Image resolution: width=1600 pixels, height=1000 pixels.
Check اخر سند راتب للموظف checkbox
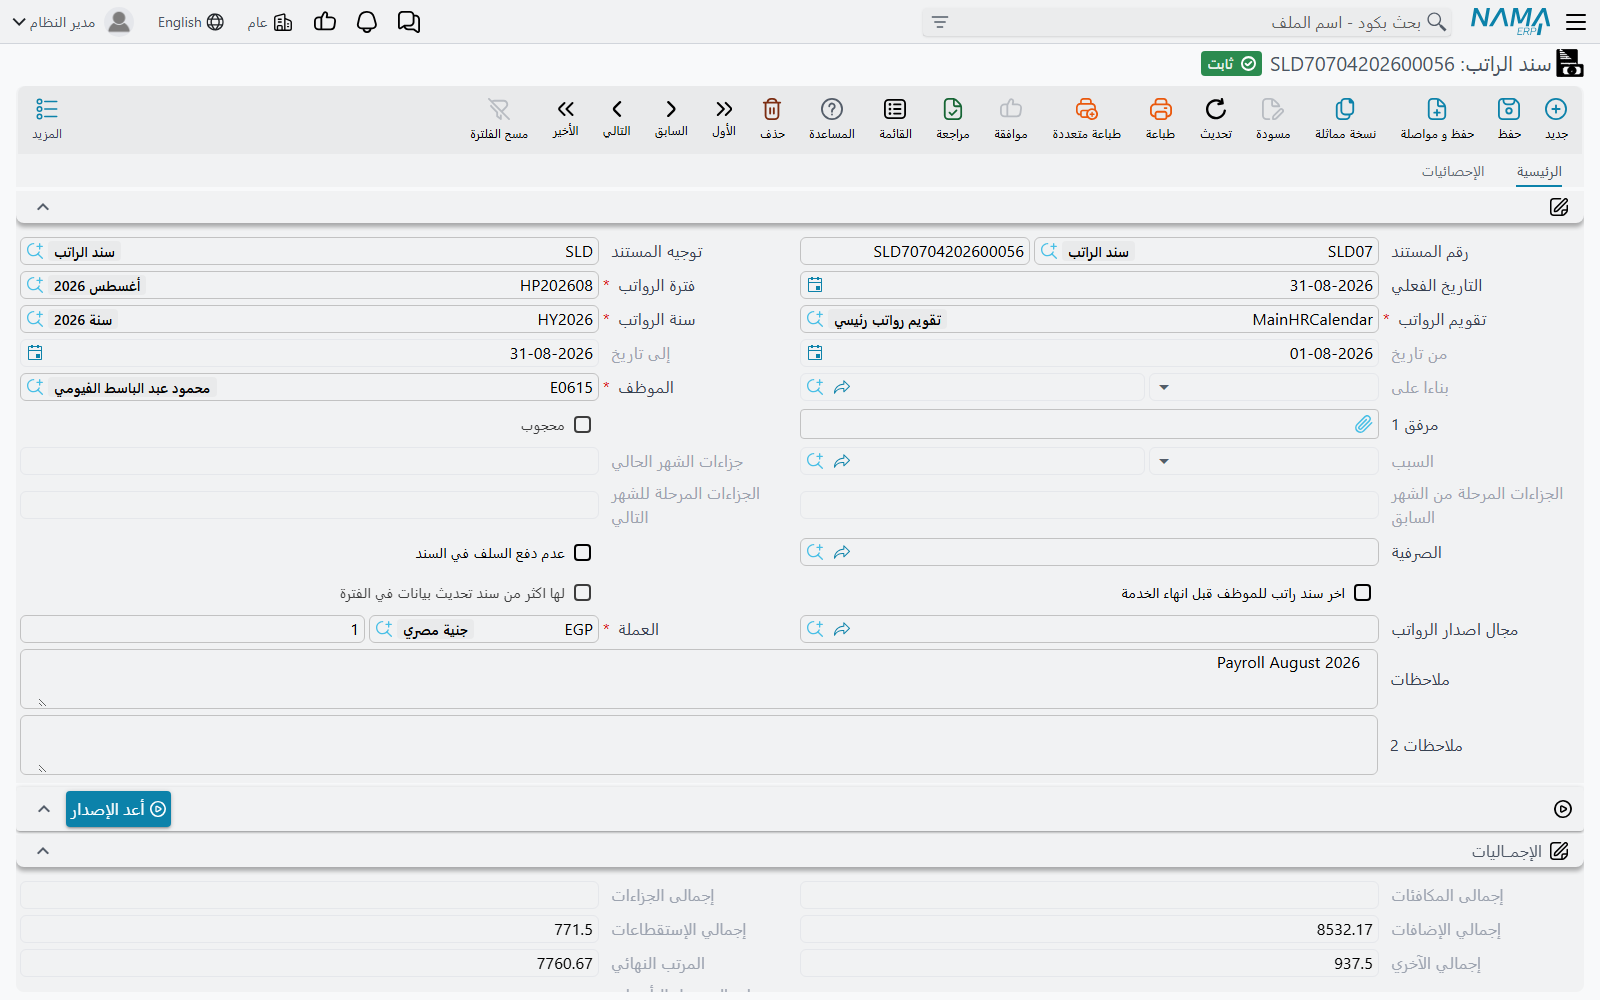click(1362, 593)
